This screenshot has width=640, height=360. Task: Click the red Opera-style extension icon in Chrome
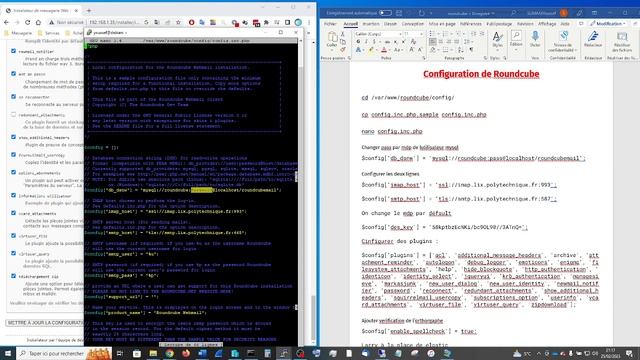point(191,22)
